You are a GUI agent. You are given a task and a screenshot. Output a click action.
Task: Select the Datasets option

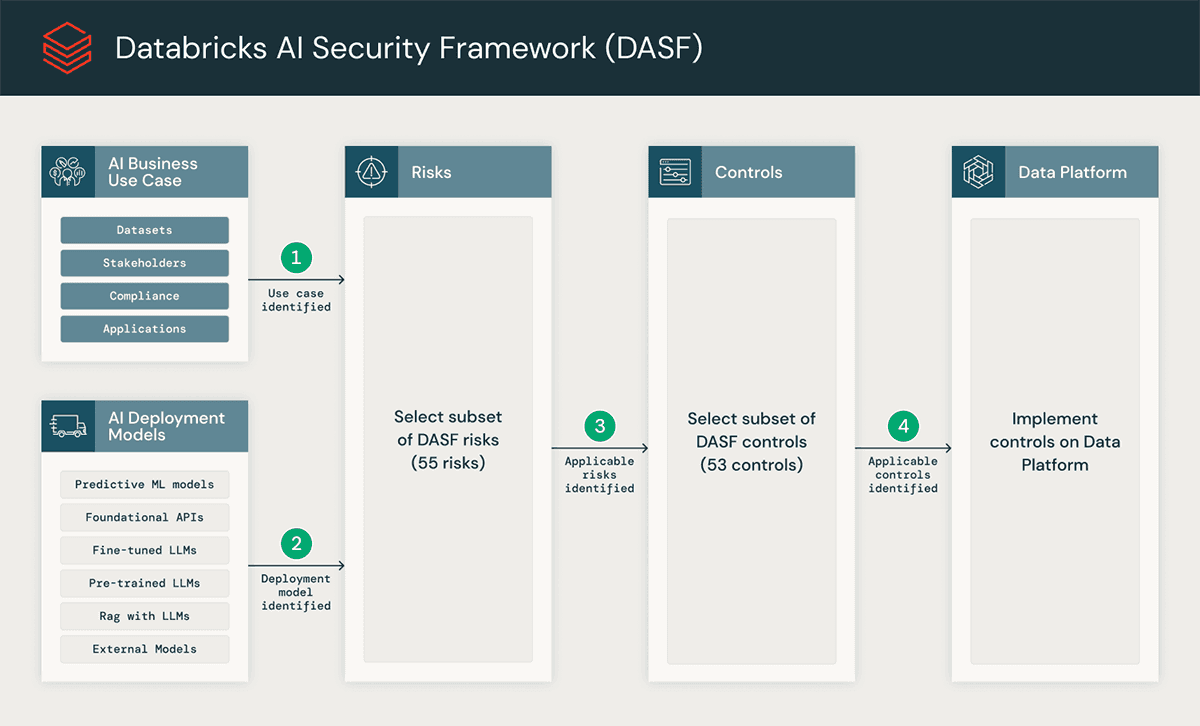144,230
